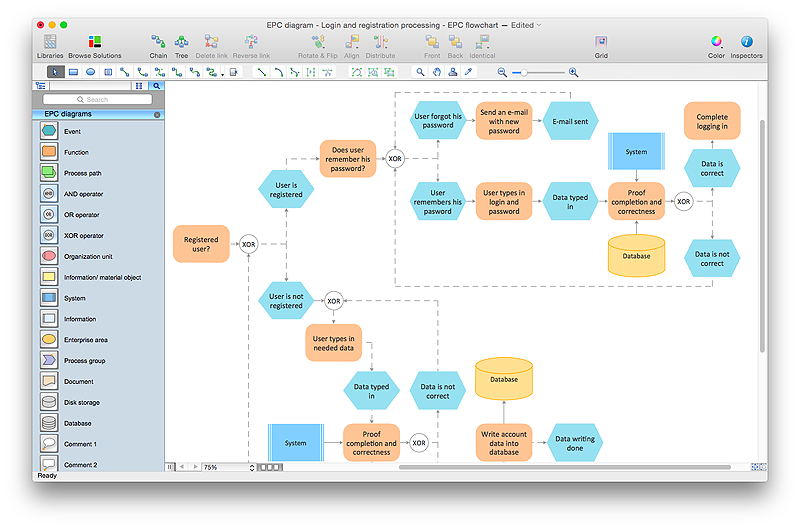Close the EPC diagrams library

[157, 115]
